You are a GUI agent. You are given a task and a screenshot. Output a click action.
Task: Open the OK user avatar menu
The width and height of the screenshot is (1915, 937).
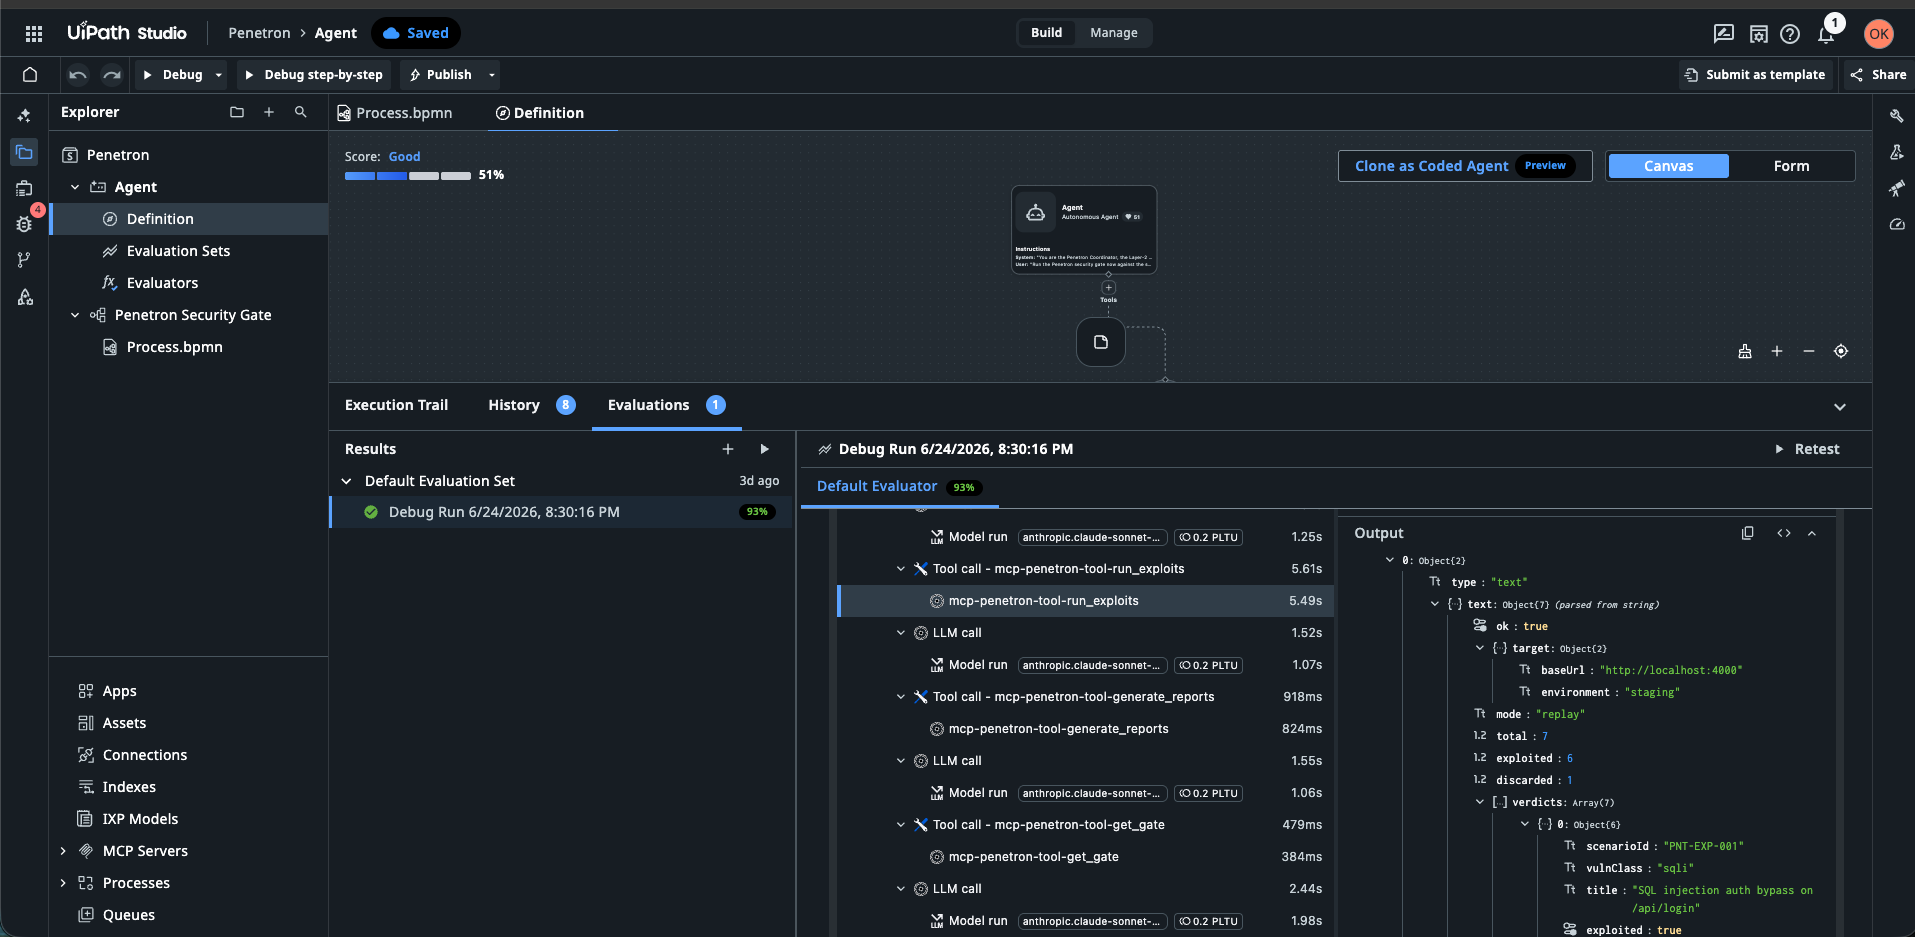[x=1879, y=33]
